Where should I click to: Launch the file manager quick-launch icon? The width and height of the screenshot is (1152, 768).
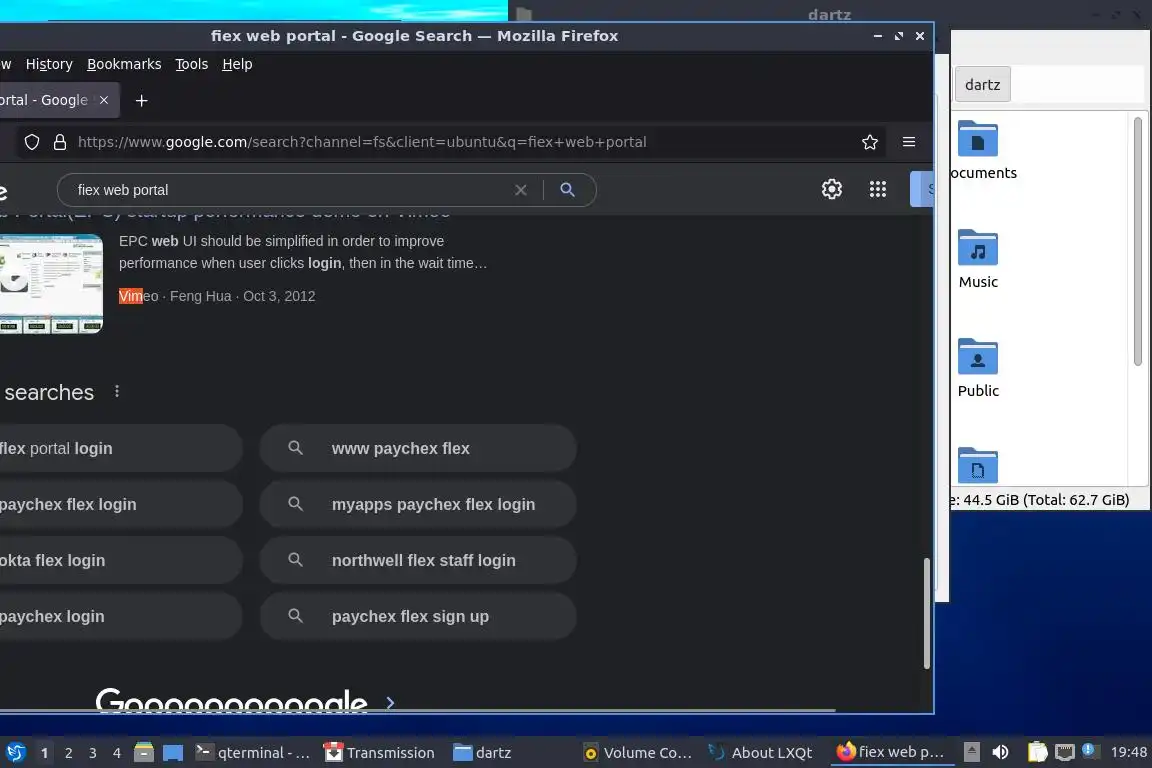click(x=144, y=753)
